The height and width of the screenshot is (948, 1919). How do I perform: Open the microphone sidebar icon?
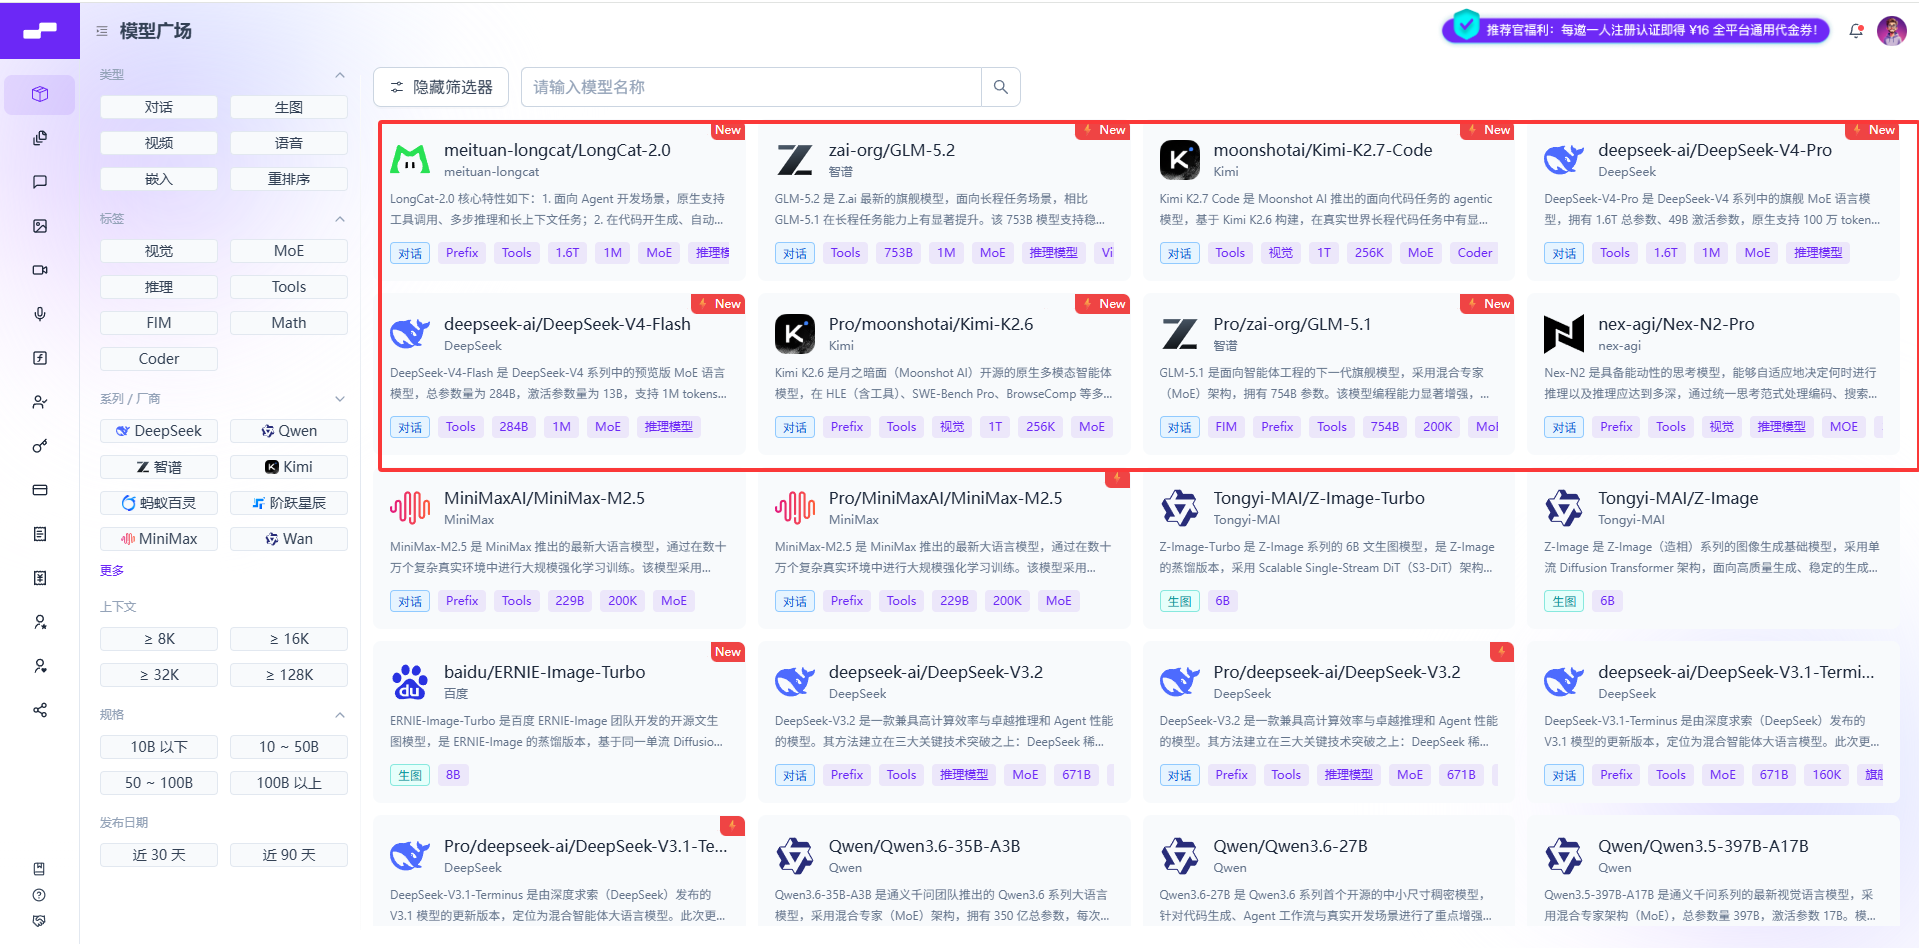pyautogui.click(x=40, y=314)
